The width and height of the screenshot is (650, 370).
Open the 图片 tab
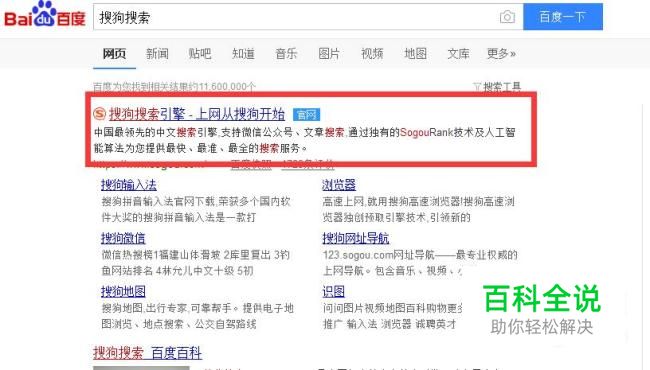click(x=329, y=53)
